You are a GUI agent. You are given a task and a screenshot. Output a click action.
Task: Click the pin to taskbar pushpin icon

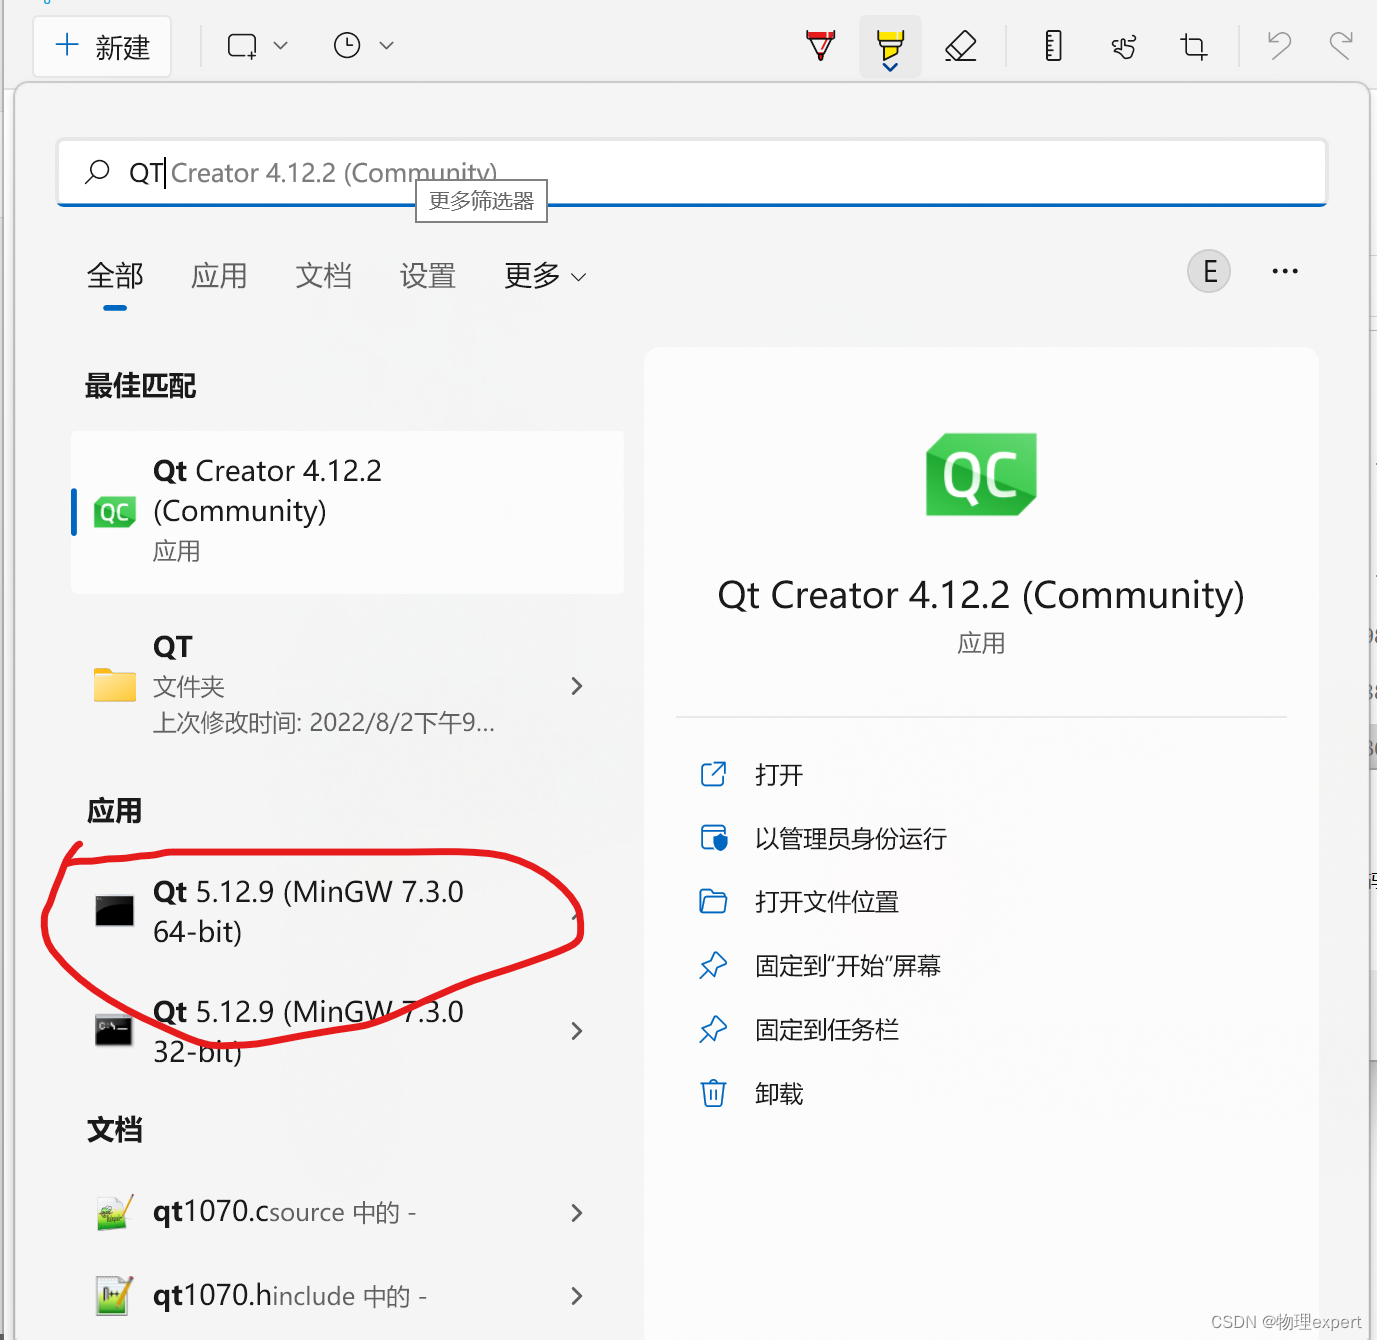tap(713, 1030)
